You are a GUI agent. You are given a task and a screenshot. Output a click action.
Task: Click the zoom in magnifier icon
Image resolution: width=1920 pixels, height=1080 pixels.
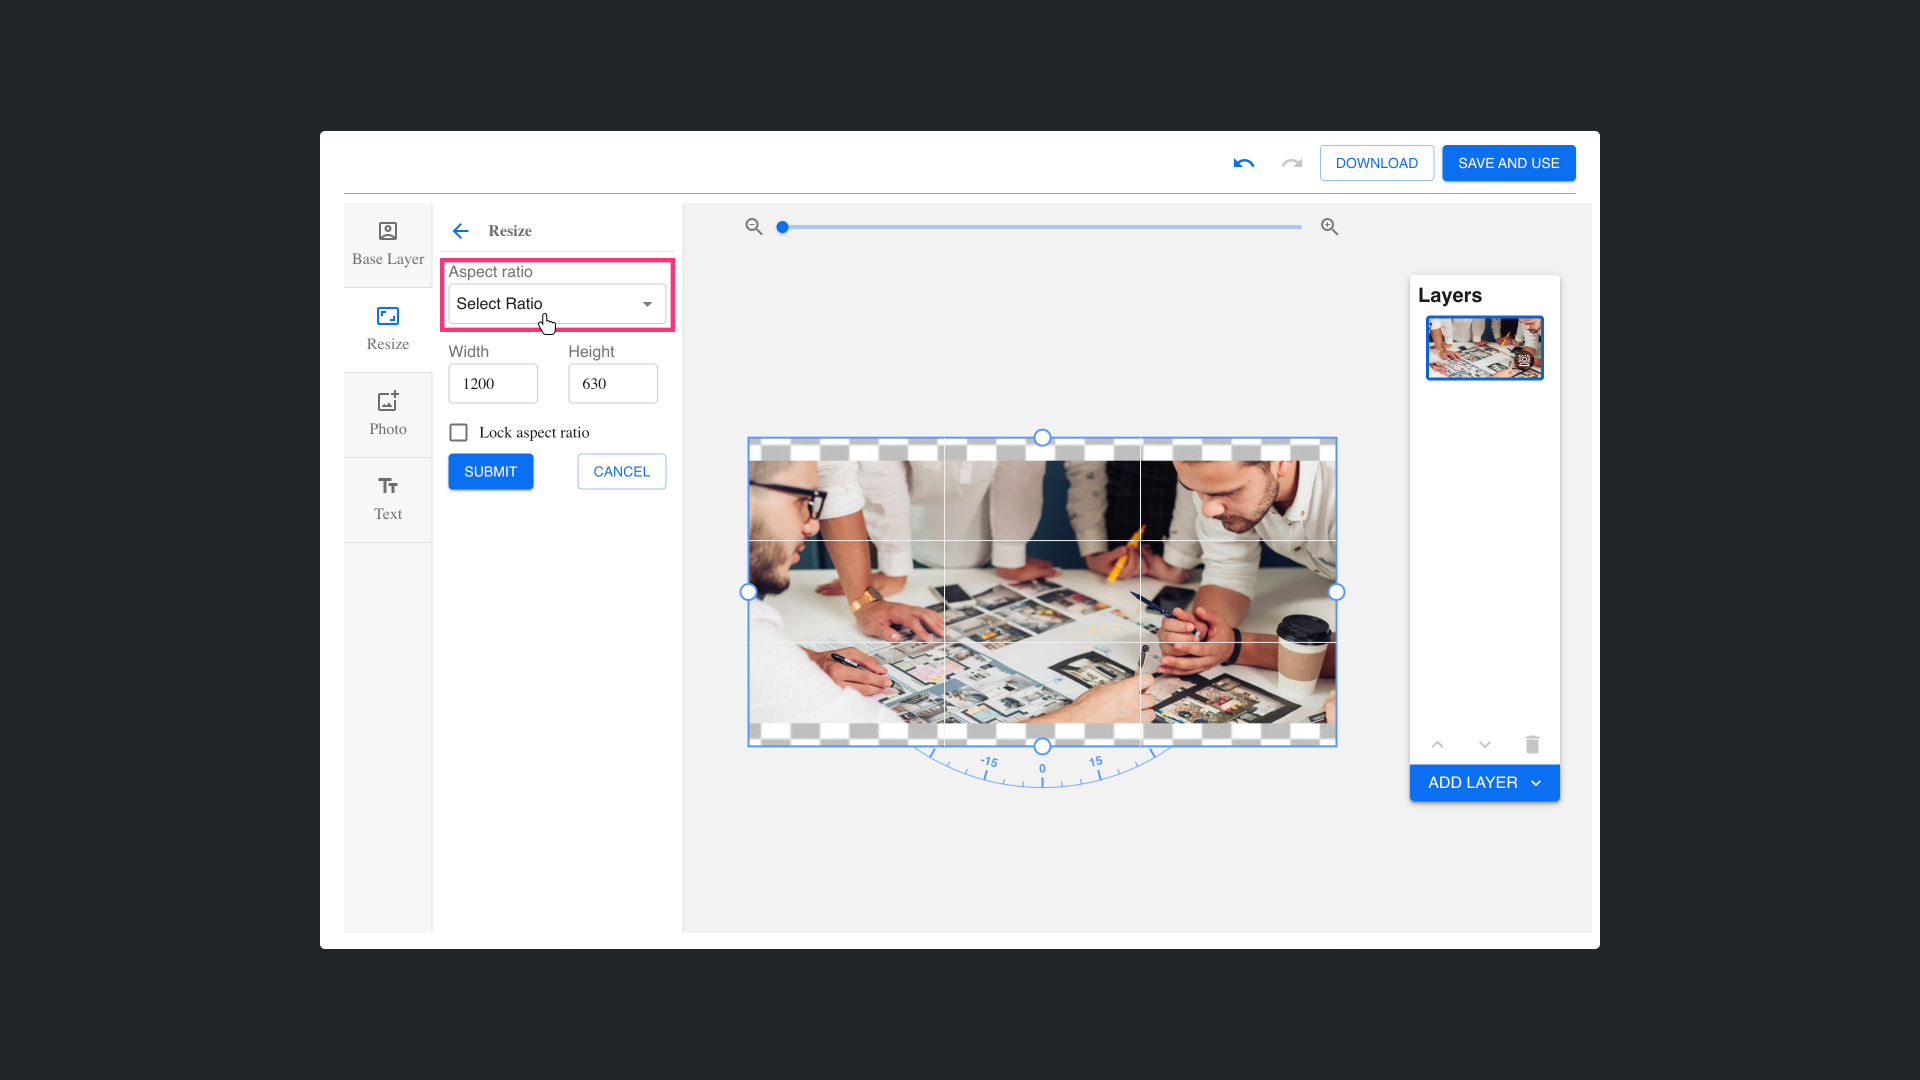tap(1329, 227)
